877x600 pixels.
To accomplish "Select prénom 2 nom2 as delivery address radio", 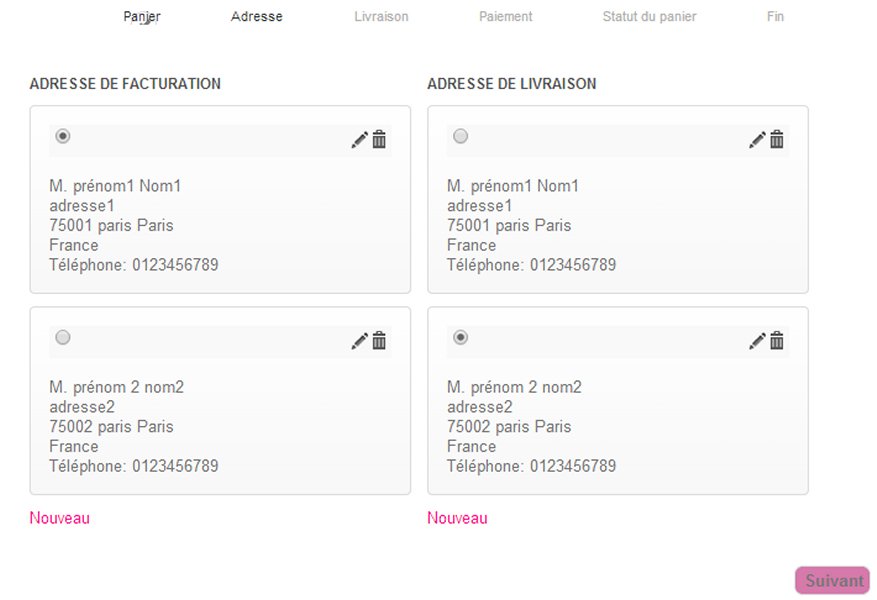I will tap(460, 337).
